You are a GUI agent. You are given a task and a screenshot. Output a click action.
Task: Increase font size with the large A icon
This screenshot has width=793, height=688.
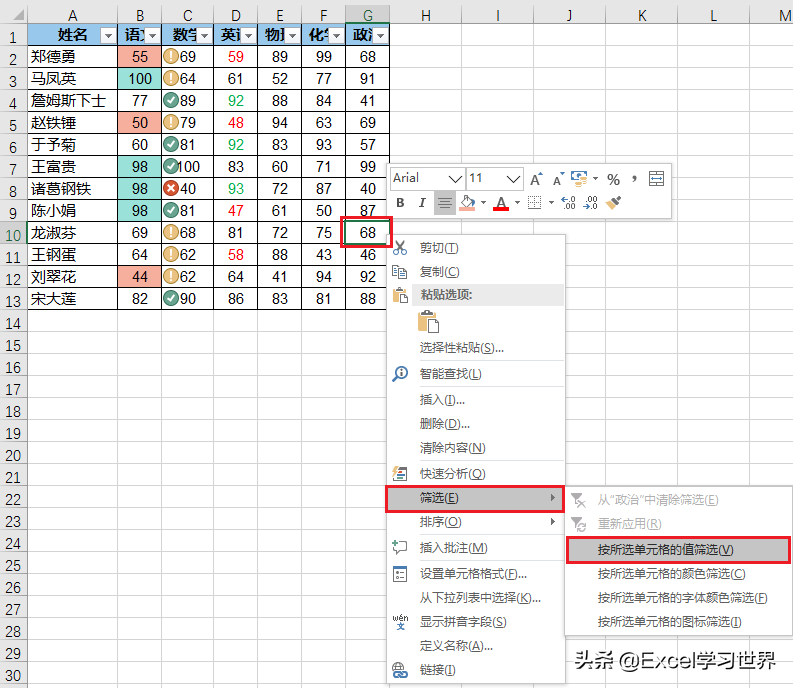click(536, 179)
